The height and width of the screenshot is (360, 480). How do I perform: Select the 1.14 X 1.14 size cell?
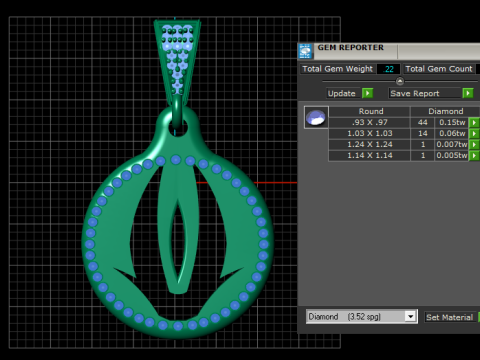370,155
